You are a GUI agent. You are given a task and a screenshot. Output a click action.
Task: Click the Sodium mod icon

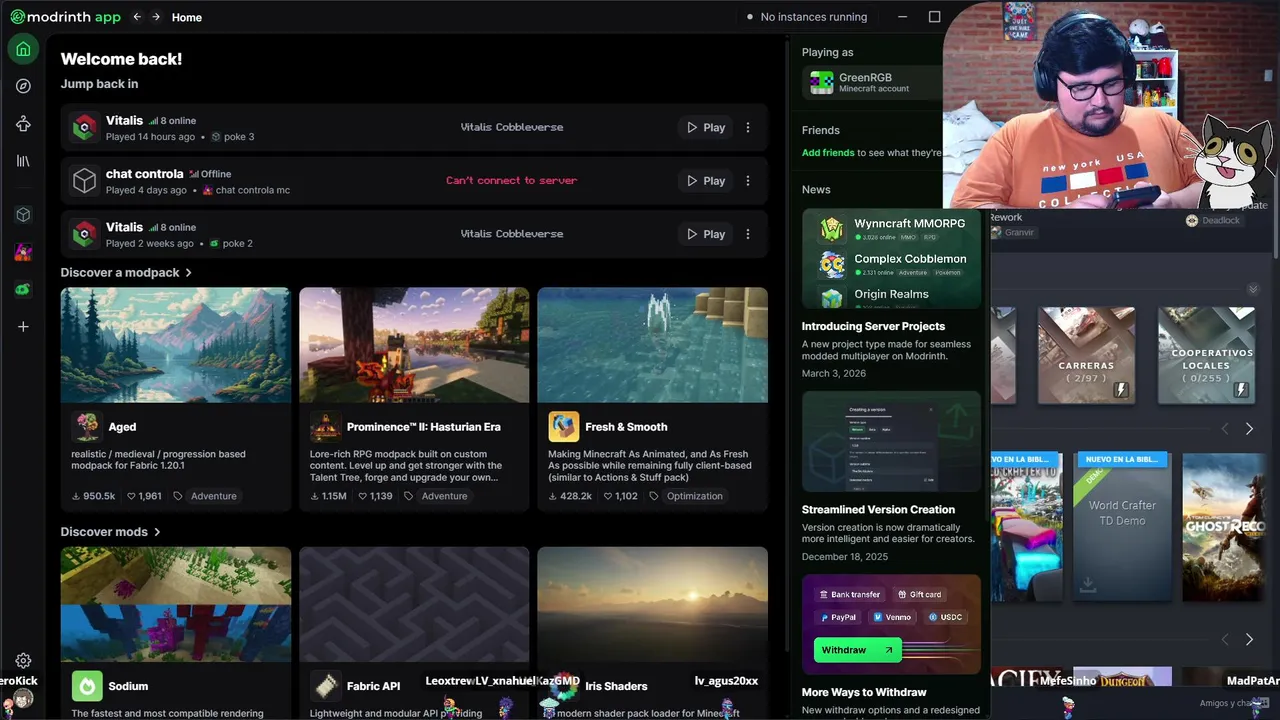[x=88, y=686]
